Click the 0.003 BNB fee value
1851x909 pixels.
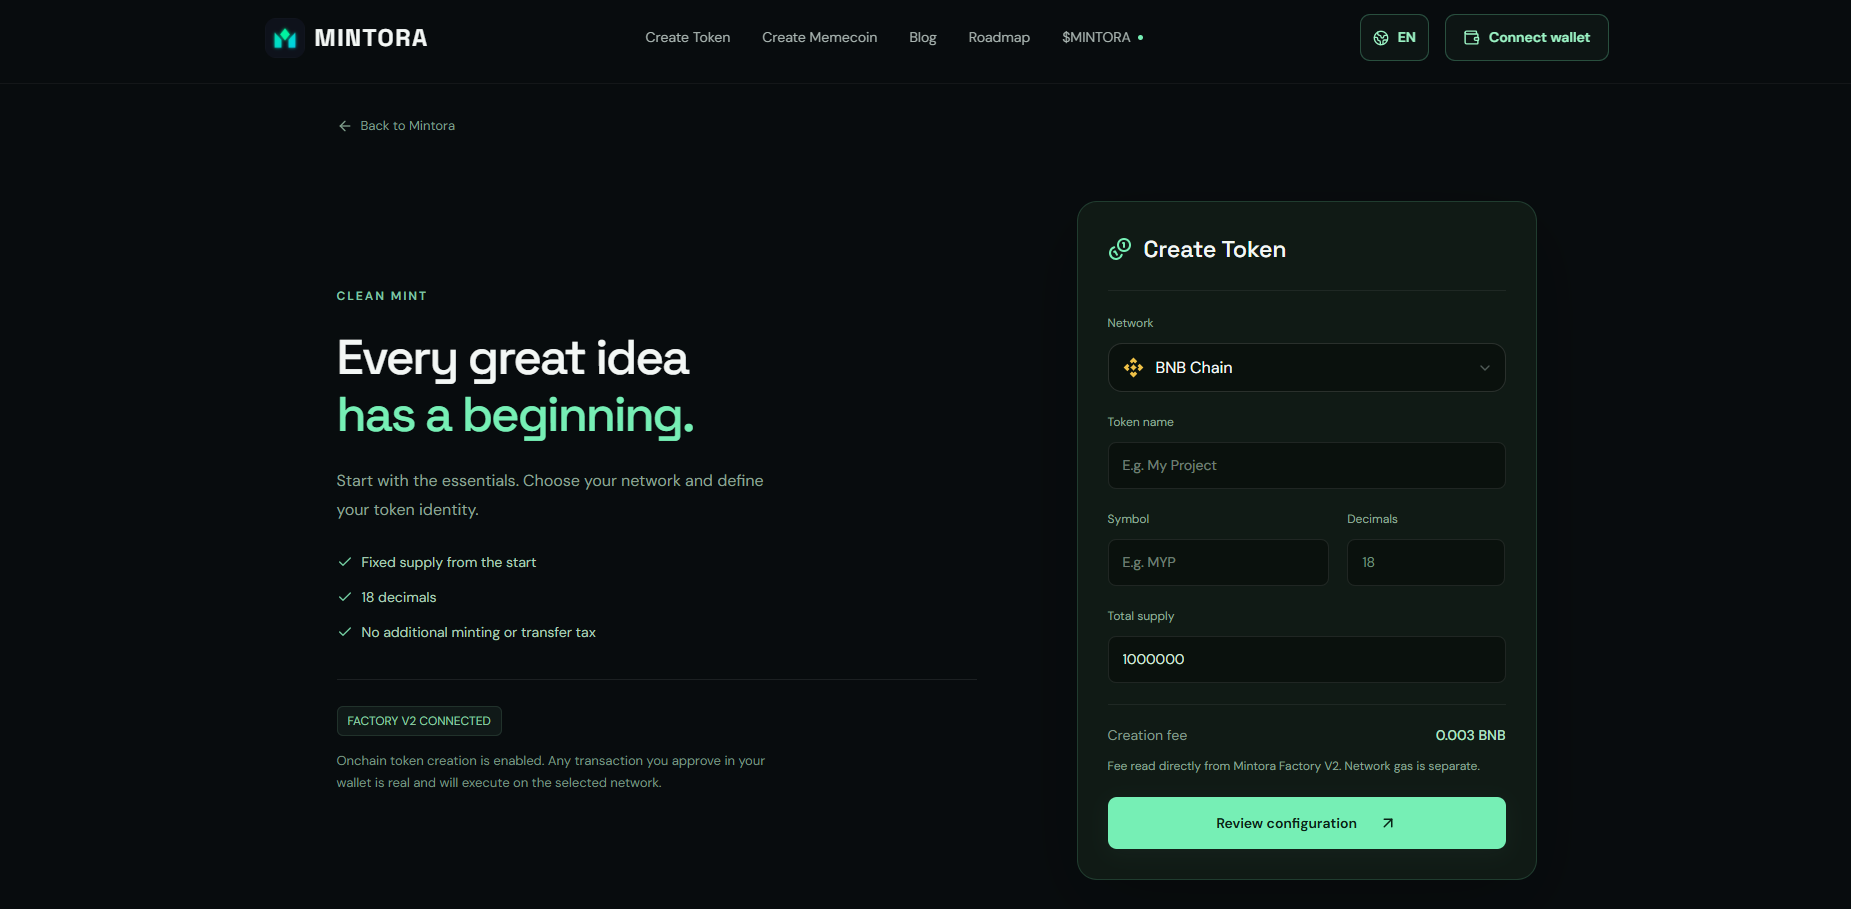[1470, 735]
